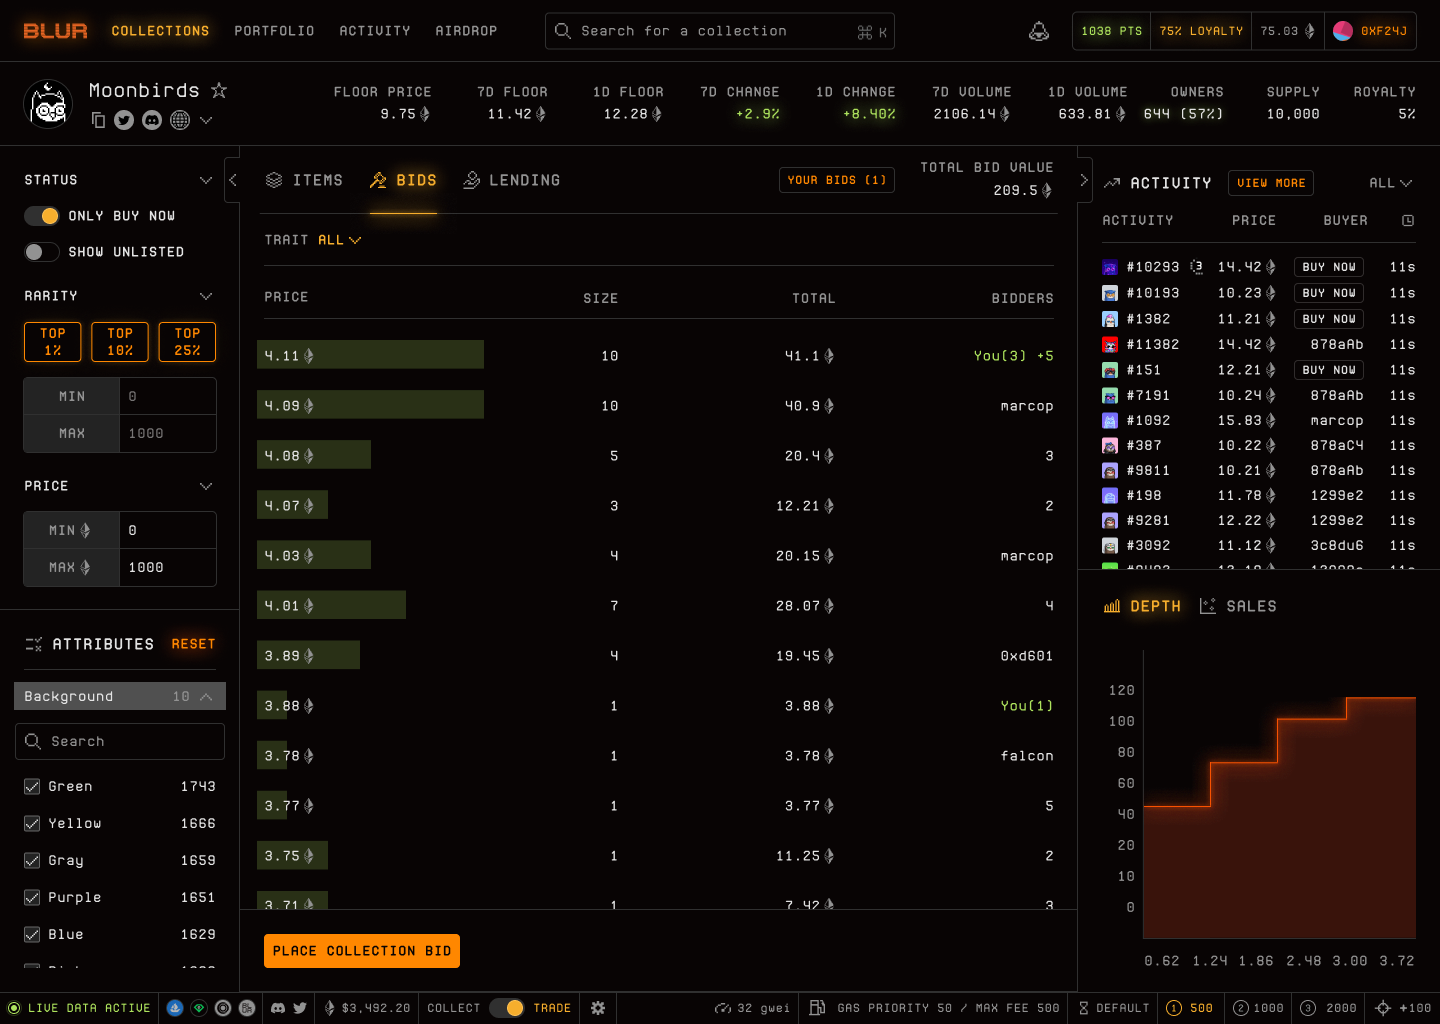Open the notifications bell icon
1440x1024 pixels.
click(x=1039, y=32)
